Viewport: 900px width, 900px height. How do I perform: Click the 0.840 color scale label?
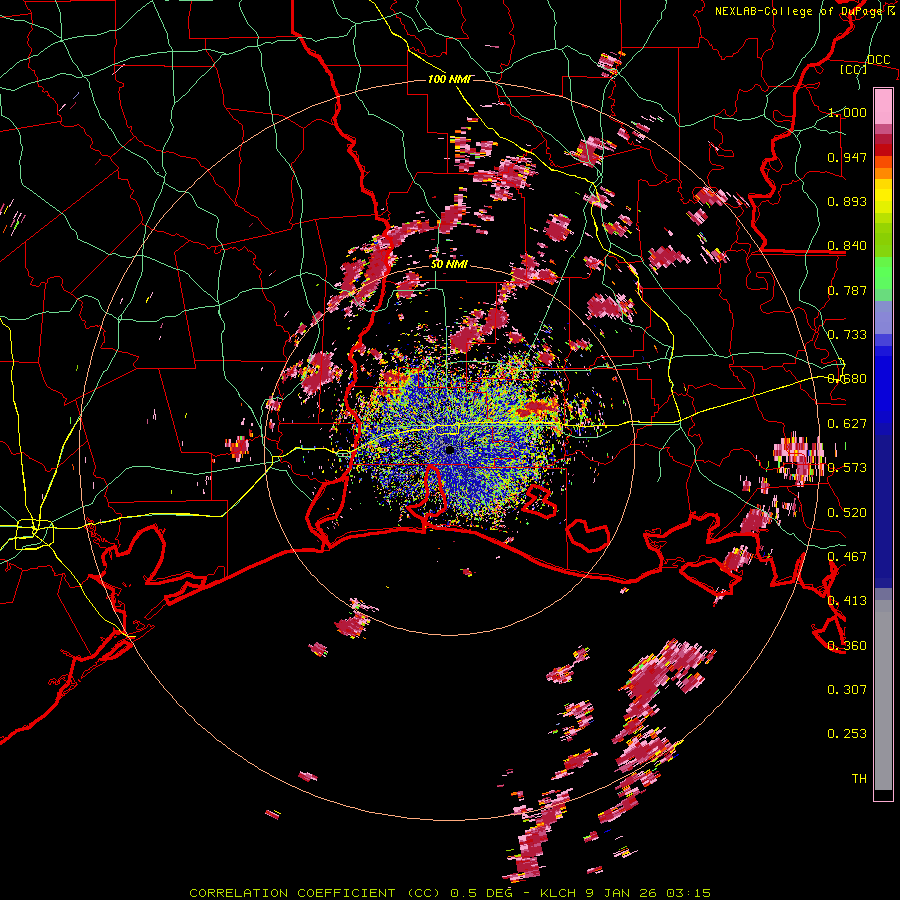(847, 246)
